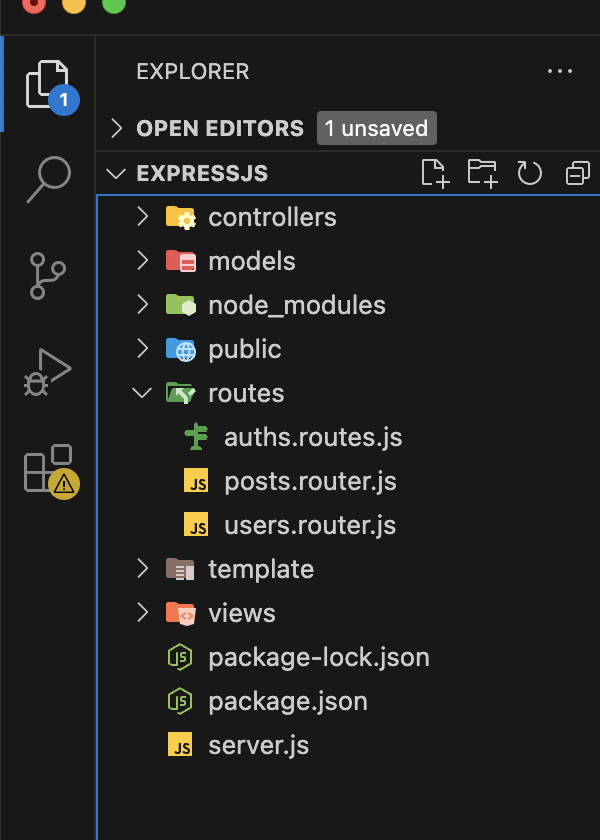Viewport: 600px width, 840px height.
Task: Click the JS icon of users.router.js
Action: tap(196, 524)
